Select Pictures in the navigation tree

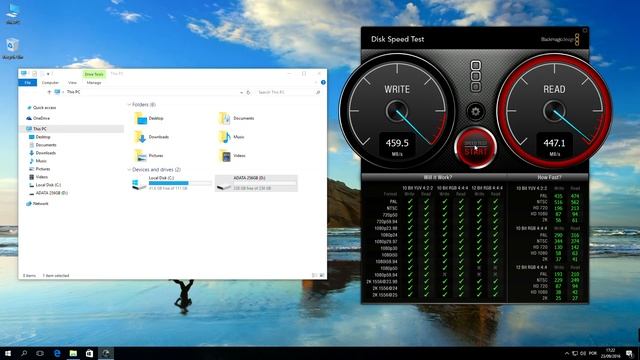42,169
